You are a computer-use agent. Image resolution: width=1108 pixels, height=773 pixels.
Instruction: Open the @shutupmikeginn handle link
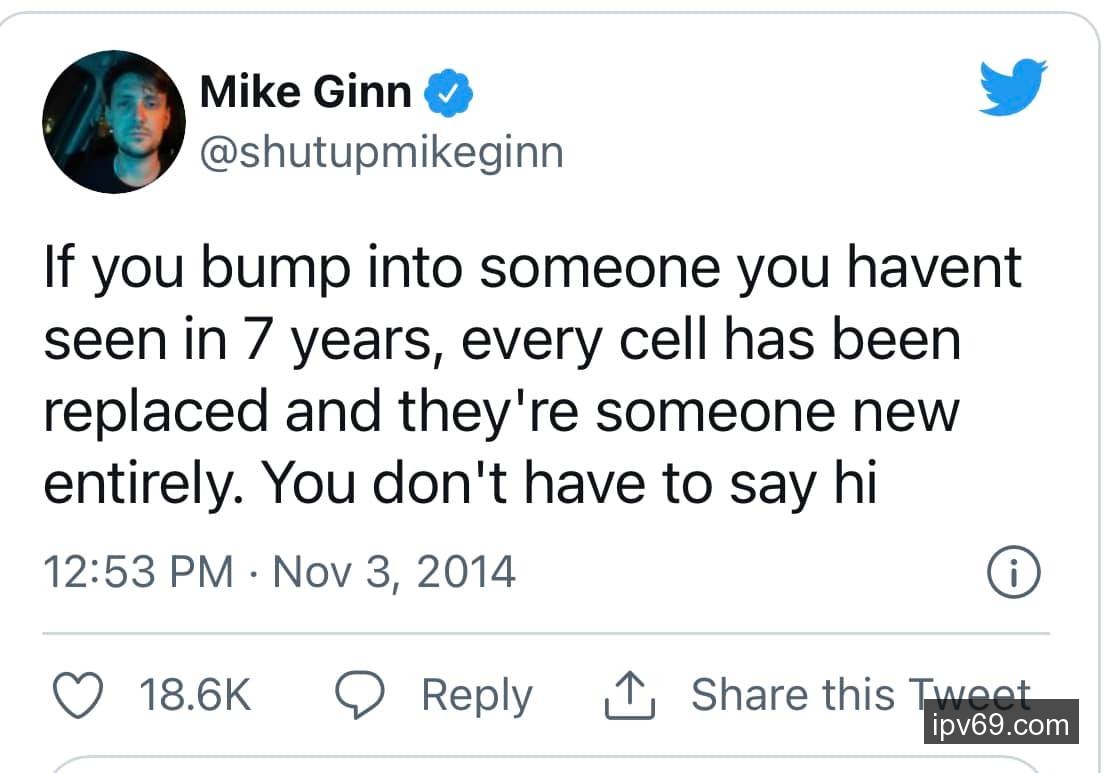381,153
